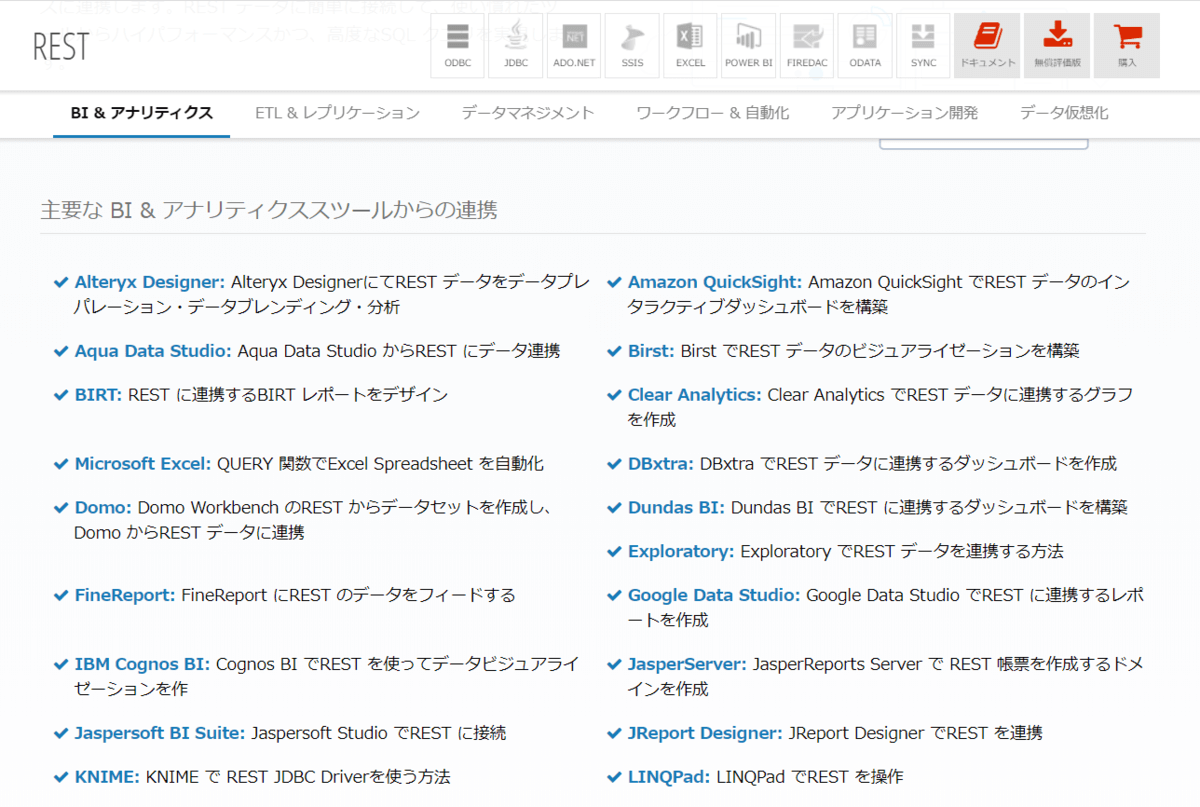Open the JDBC driver icon

coord(516,46)
